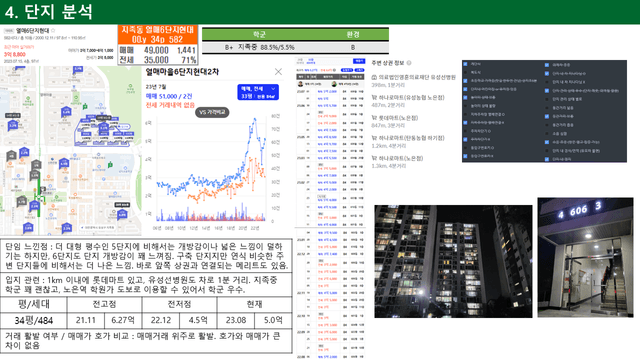Check the 단지 관리 상태 별로 checkbox

tap(547, 99)
